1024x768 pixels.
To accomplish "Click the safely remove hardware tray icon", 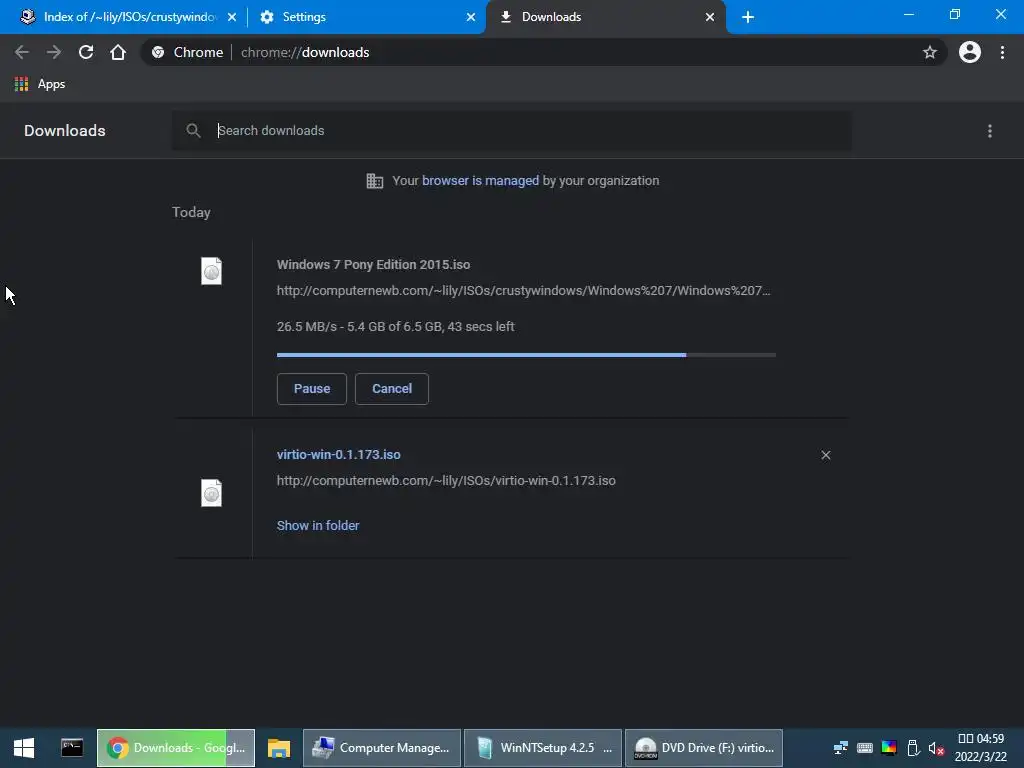I will (x=914, y=748).
